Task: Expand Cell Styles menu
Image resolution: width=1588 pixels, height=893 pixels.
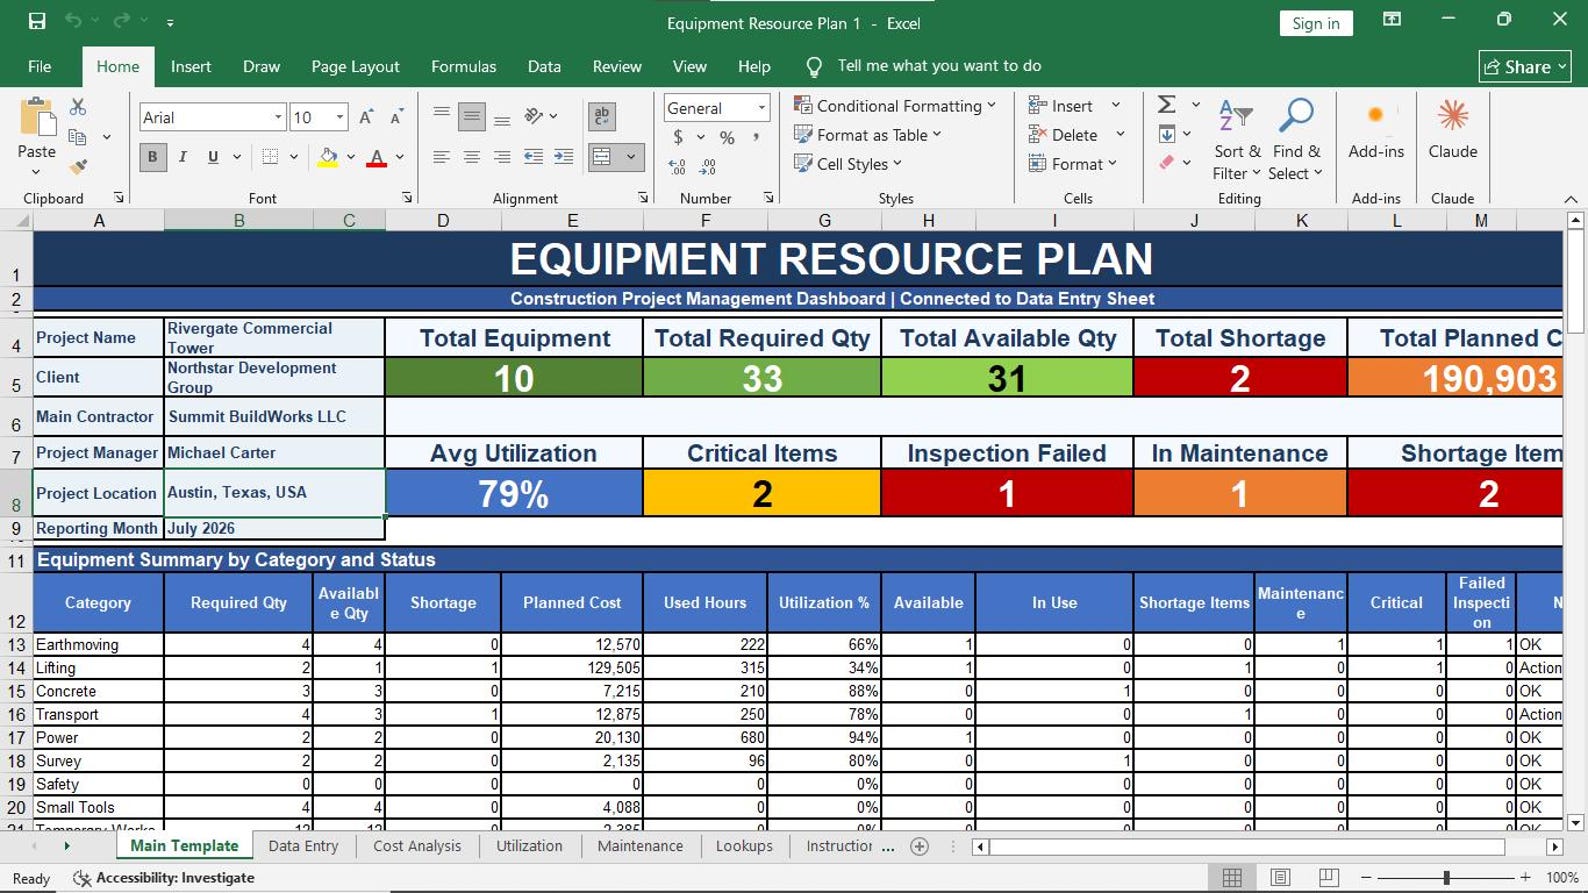Action: pos(847,163)
